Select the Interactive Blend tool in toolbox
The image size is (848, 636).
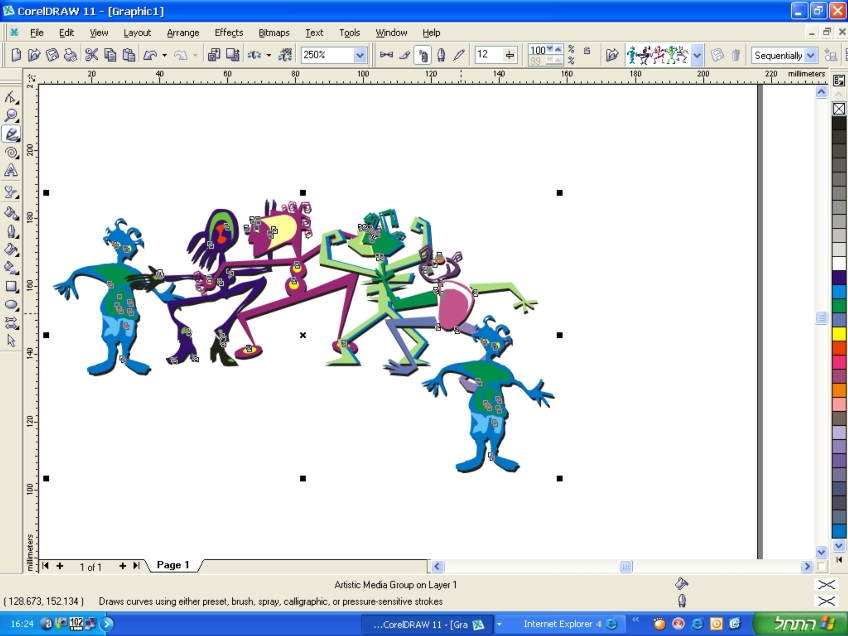pos(11,193)
